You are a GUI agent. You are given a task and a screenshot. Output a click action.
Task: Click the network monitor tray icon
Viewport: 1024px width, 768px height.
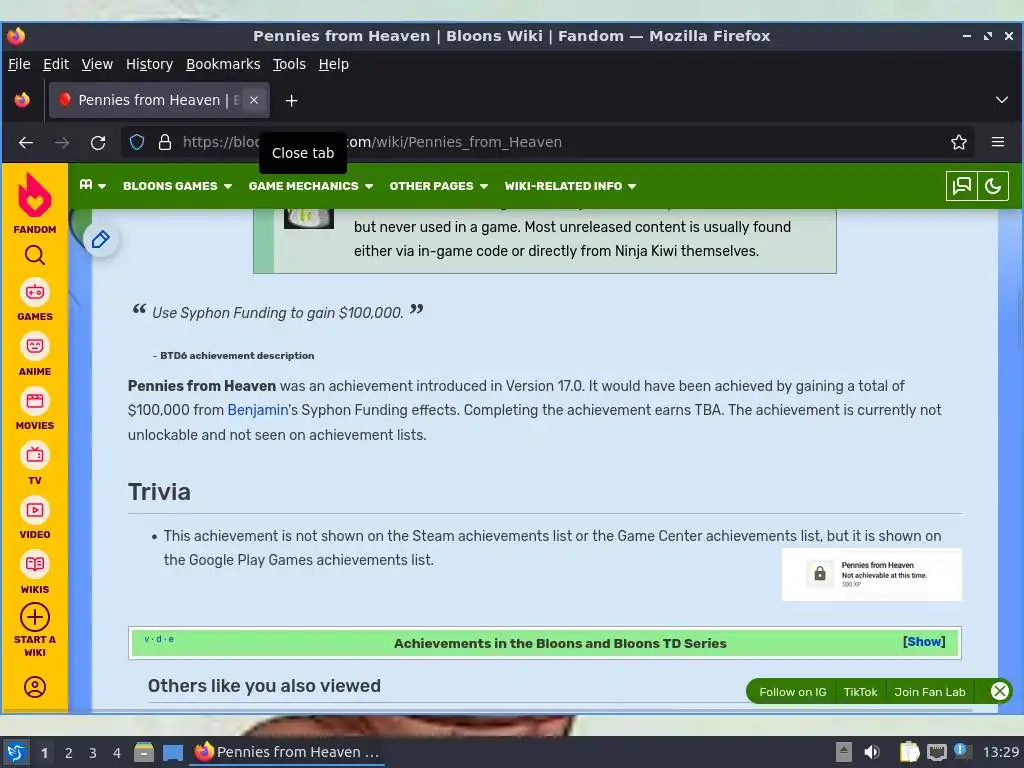(x=936, y=752)
